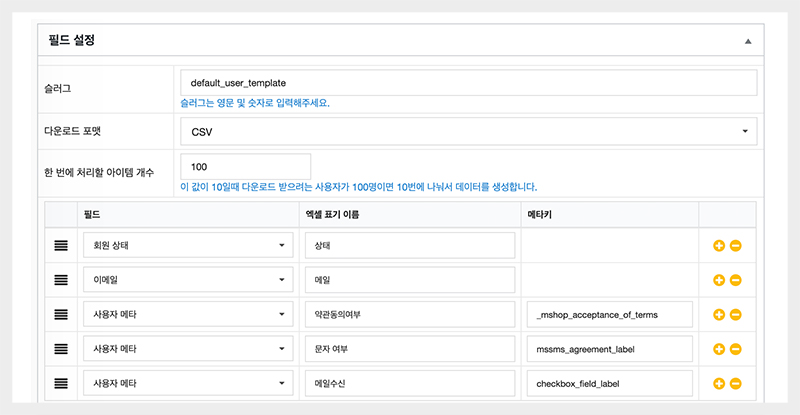Viewport: 800px width, 415px height.
Task: Click the minus icon in the 회원 상태 row
Action: (735, 246)
